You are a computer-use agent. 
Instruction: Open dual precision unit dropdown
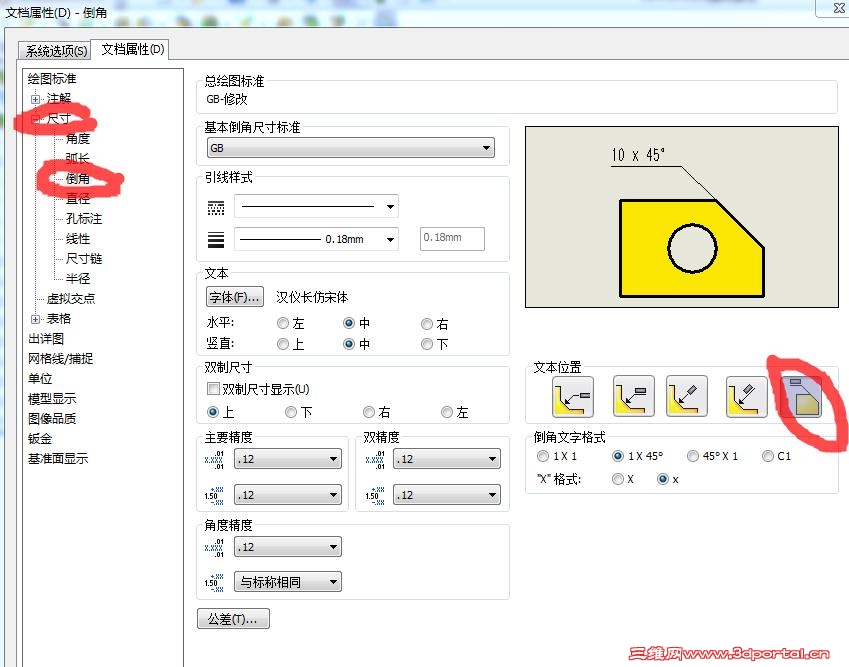447,459
